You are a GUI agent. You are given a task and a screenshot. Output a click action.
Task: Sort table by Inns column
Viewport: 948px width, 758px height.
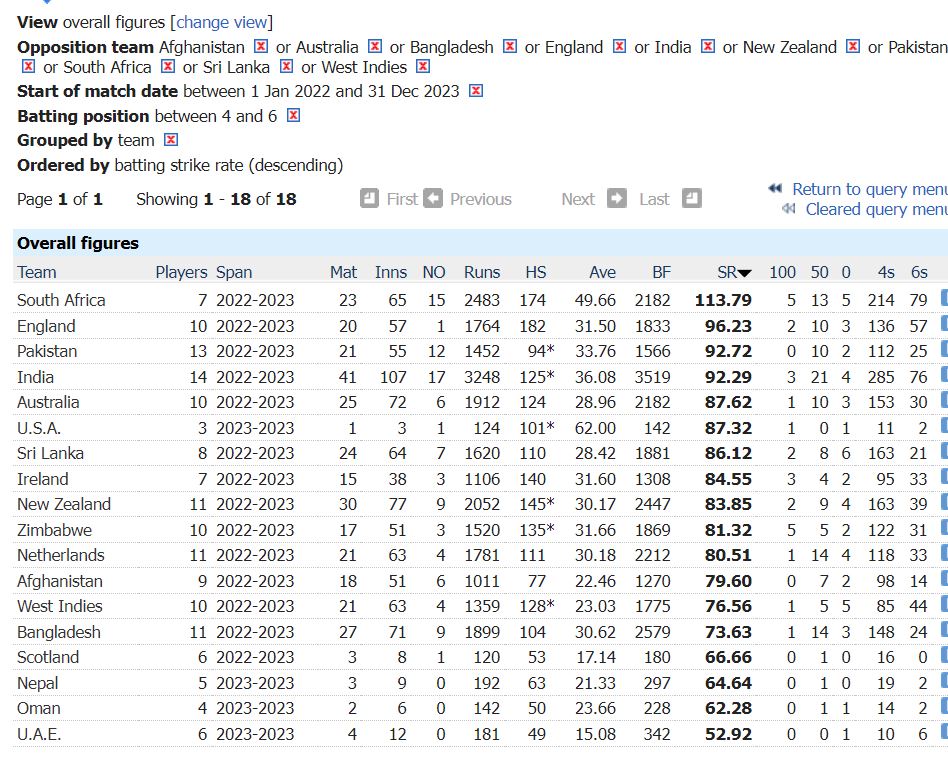[x=391, y=273]
